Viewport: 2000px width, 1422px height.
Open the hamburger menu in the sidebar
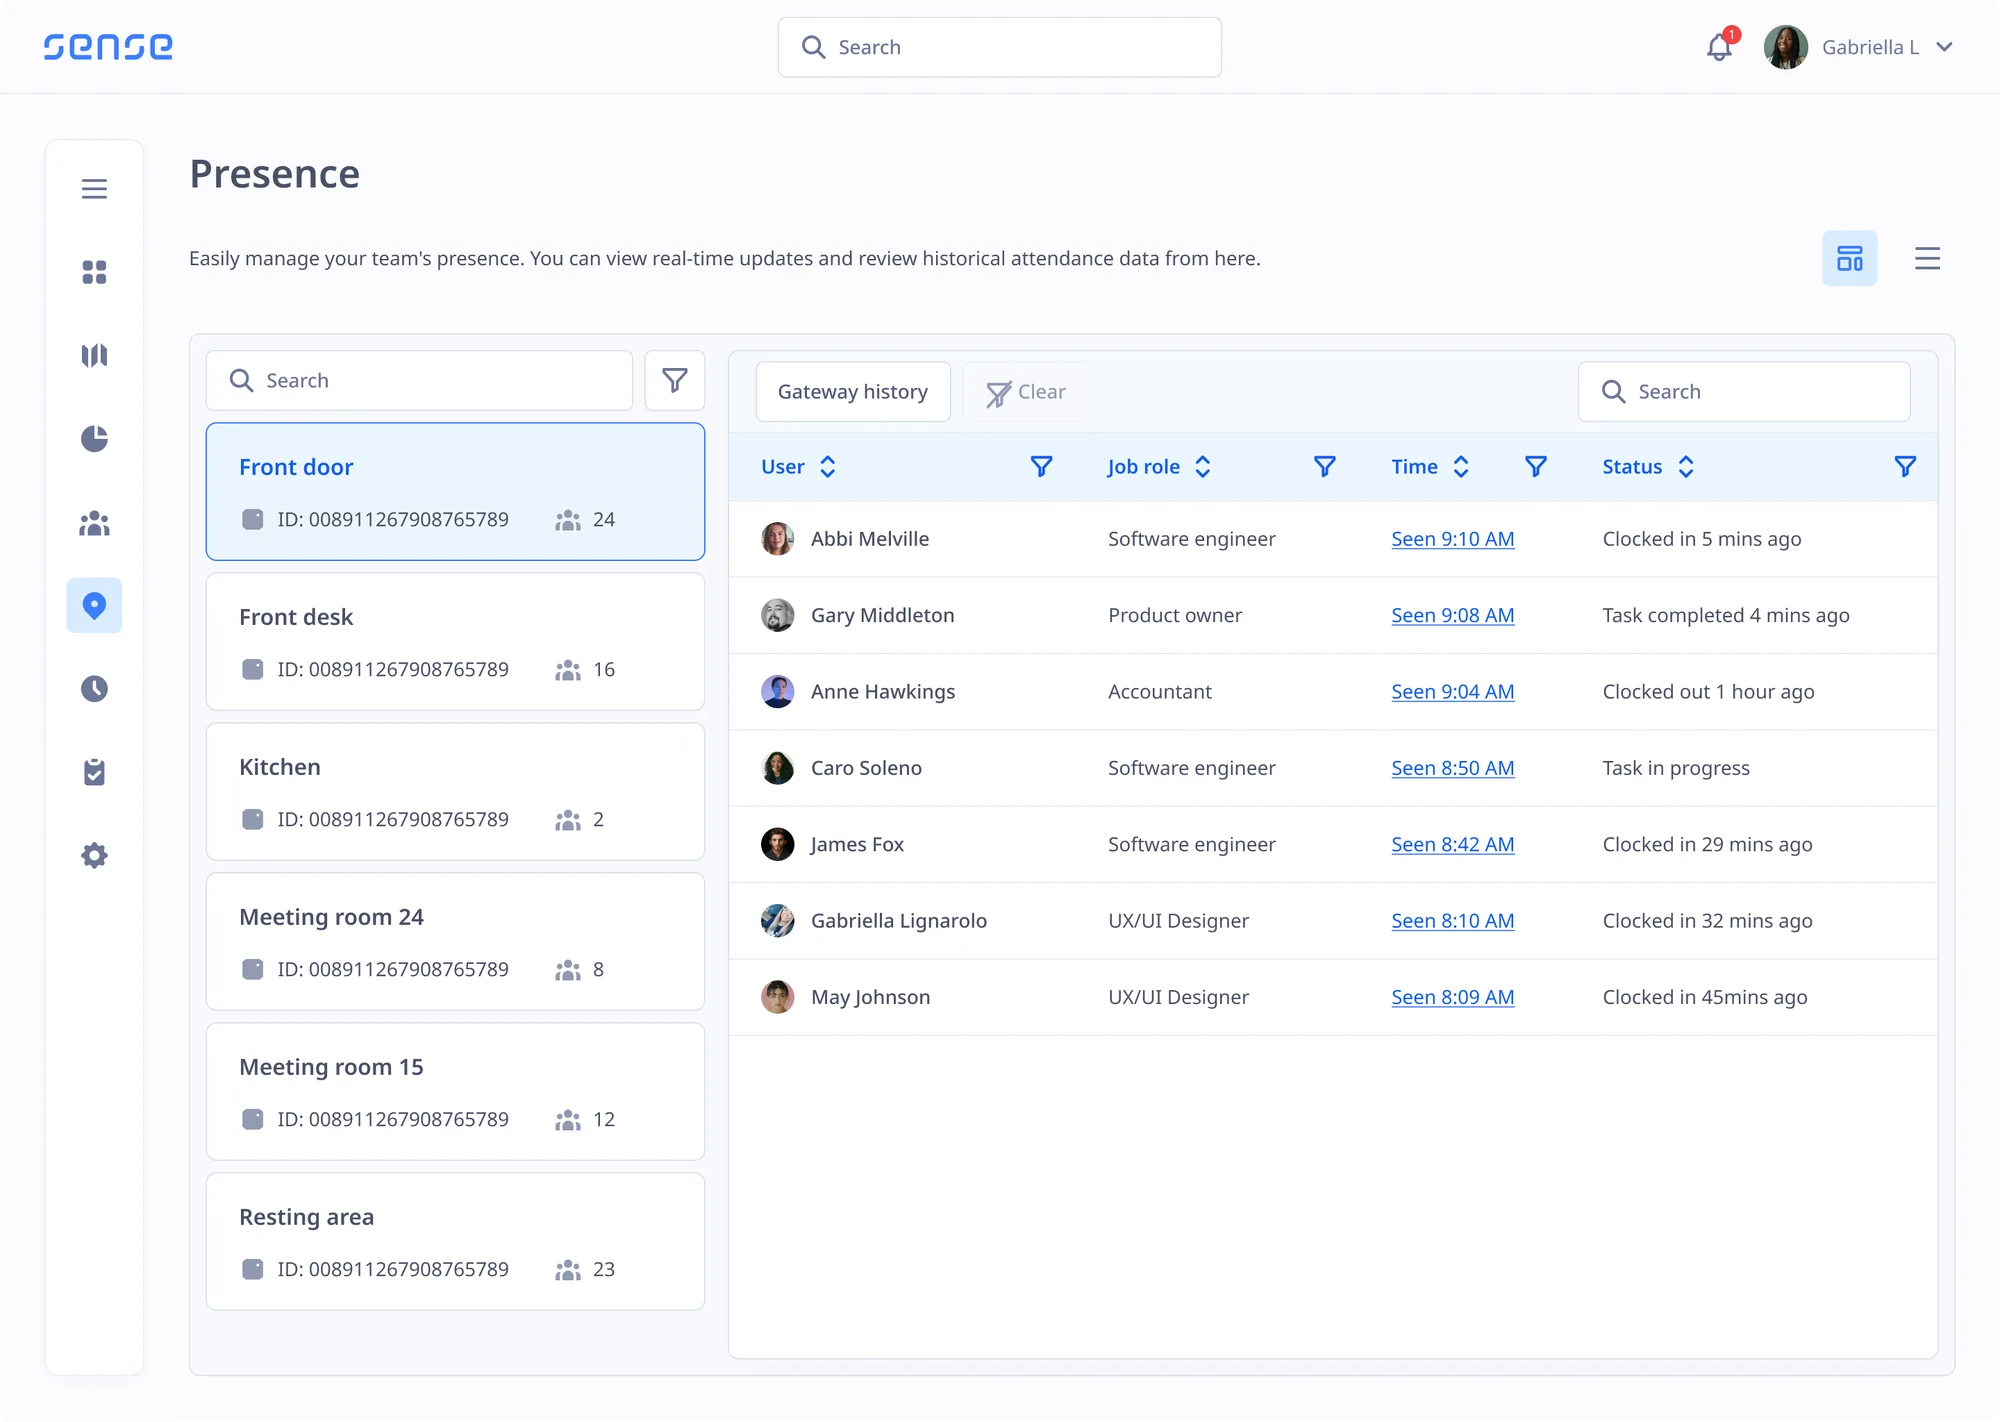94,189
